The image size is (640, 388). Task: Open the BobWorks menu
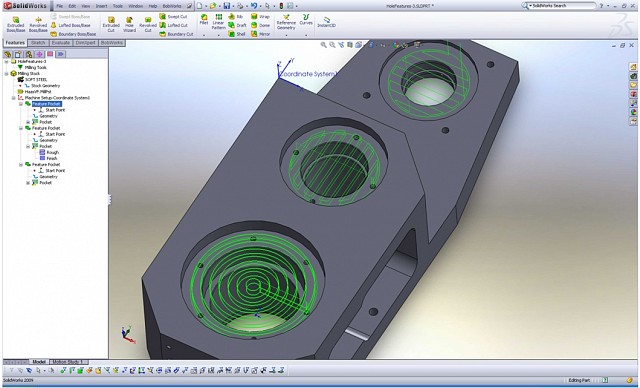click(171, 6)
